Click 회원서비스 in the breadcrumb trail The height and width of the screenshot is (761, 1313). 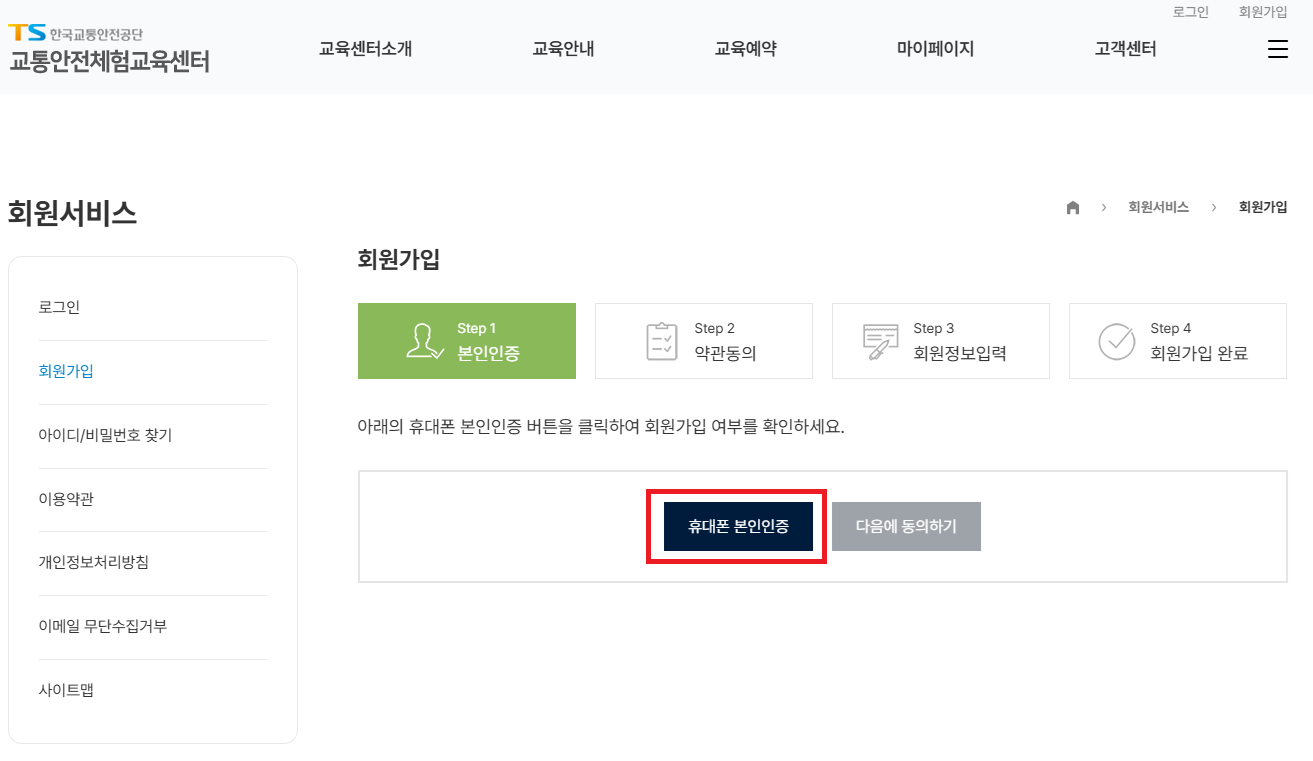click(1158, 207)
